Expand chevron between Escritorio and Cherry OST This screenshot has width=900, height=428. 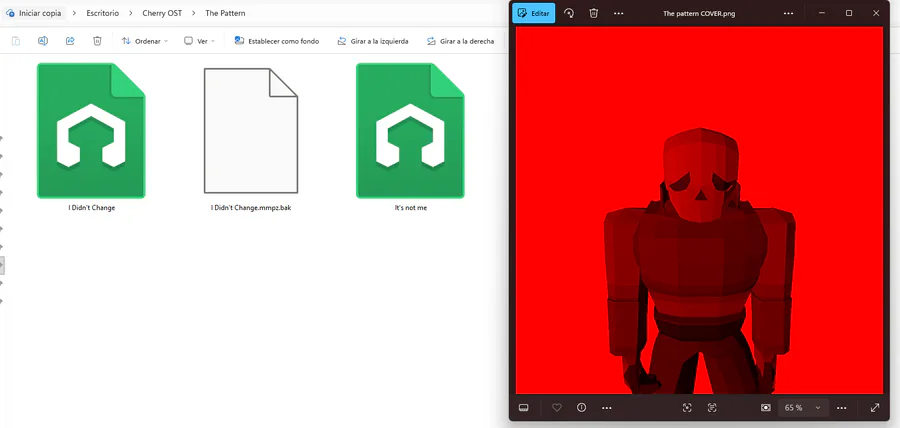pyautogui.click(x=131, y=13)
